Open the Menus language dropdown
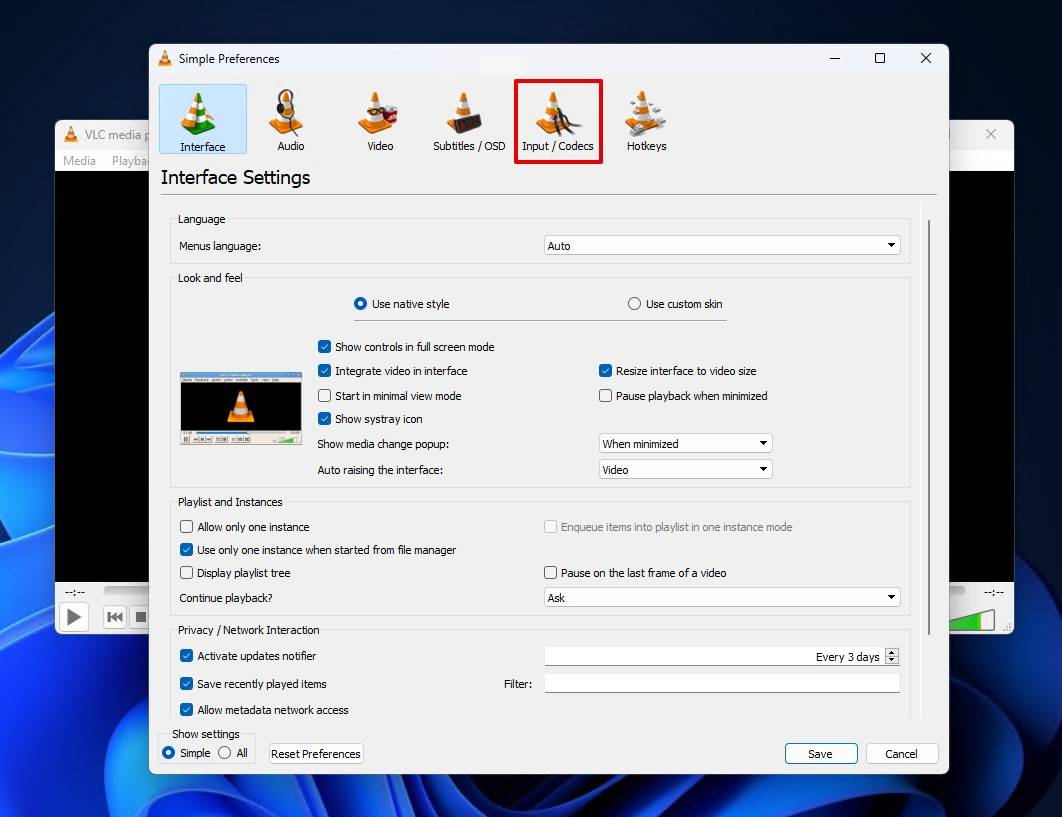1062x817 pixels. click(722, 245)
